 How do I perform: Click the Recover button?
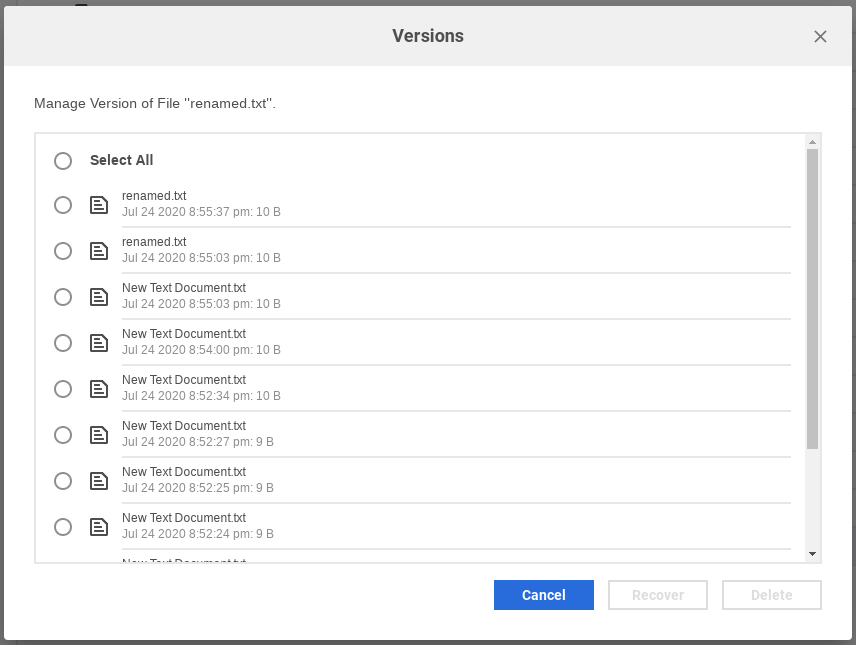(657, 594)
